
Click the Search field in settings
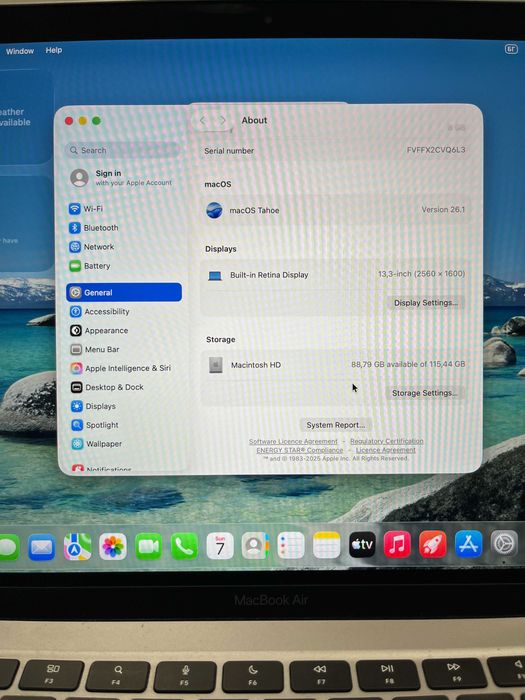[x=123, y=150]
